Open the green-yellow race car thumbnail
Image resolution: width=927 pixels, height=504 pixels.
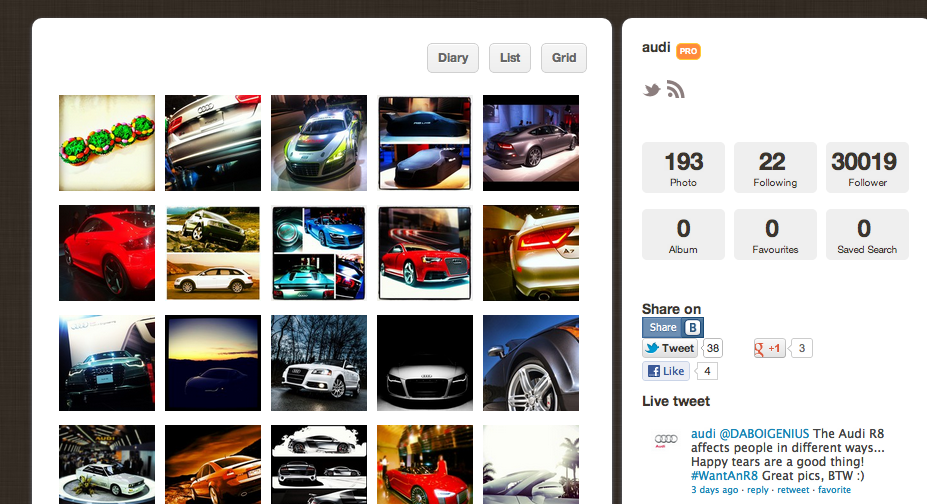click(319, 143)
